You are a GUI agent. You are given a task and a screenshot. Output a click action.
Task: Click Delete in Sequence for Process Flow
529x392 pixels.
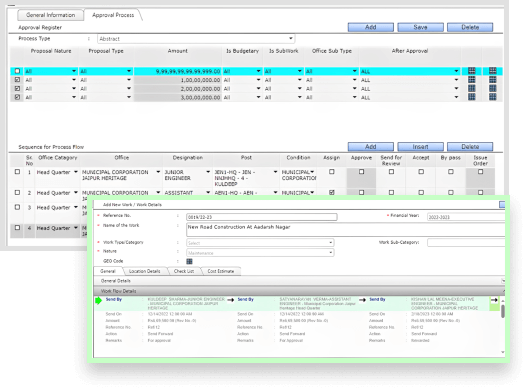coord(470,147)
